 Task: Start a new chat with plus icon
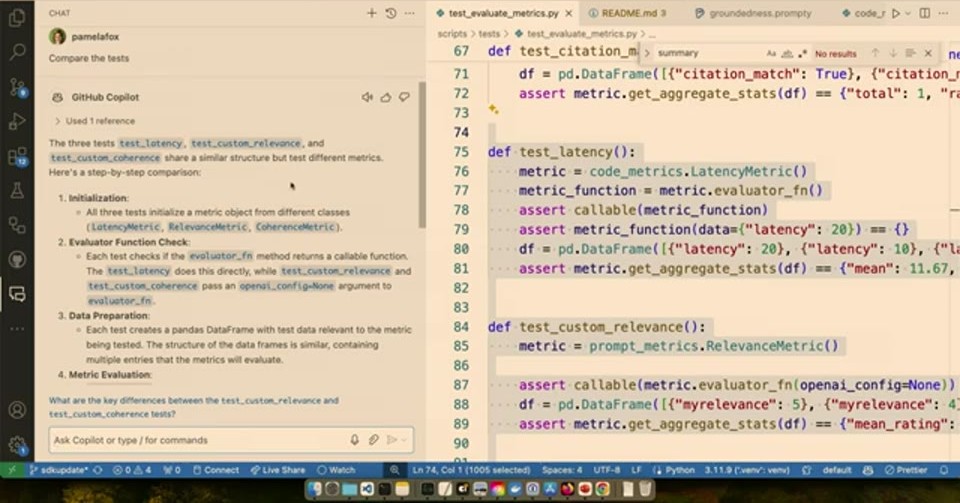[x=372, y=13]
